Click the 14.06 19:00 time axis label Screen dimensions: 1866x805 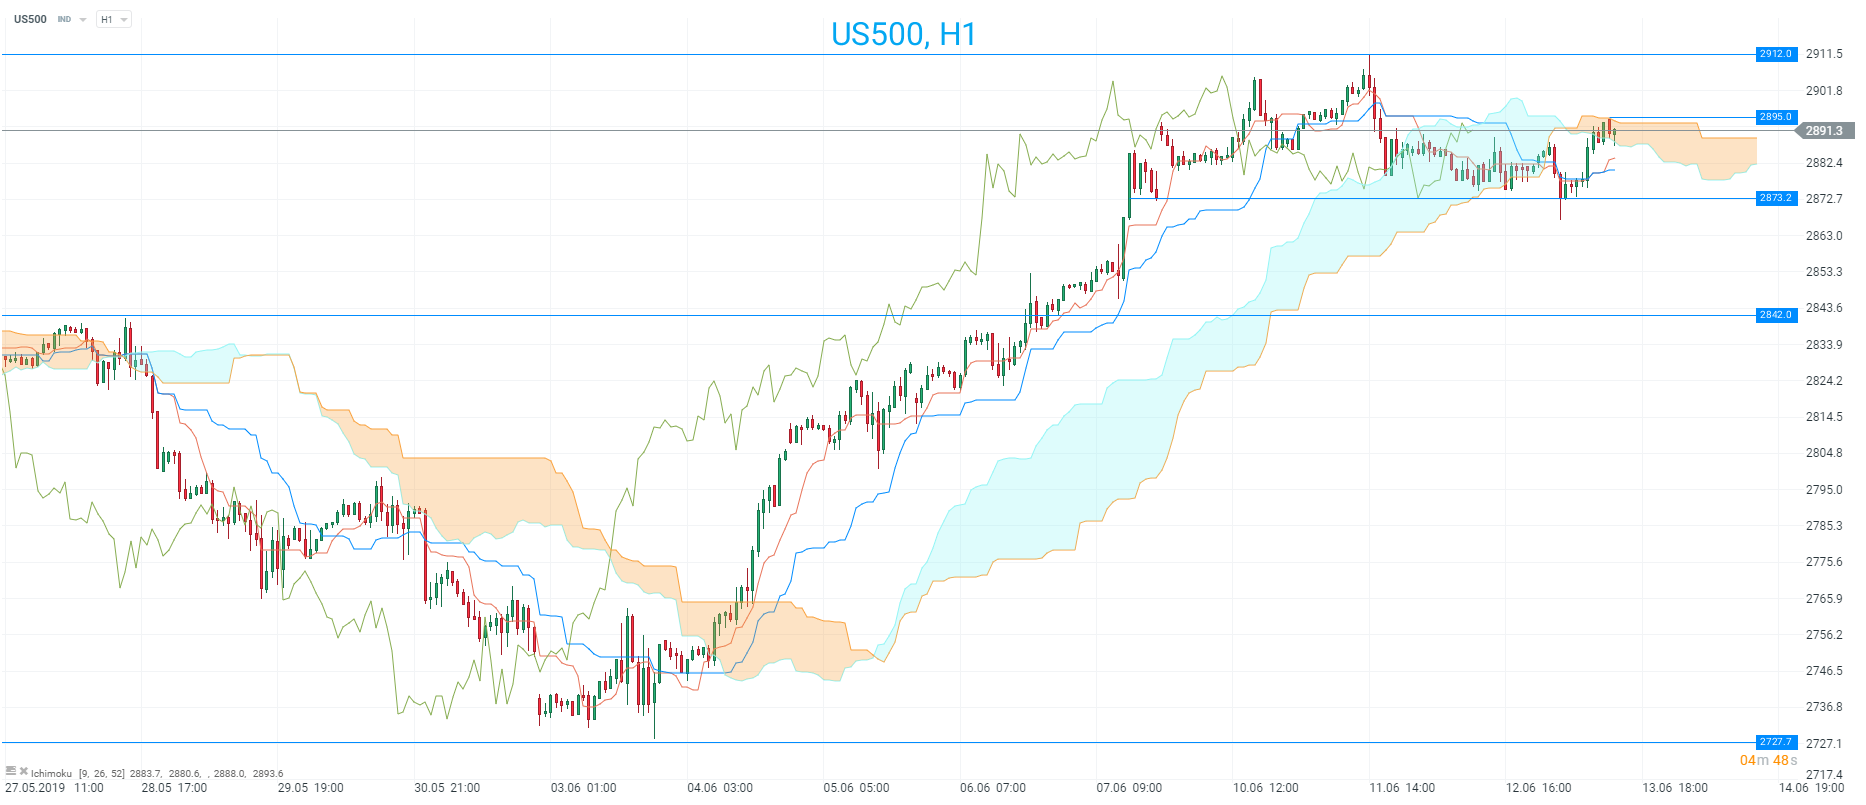[1811, 788]
